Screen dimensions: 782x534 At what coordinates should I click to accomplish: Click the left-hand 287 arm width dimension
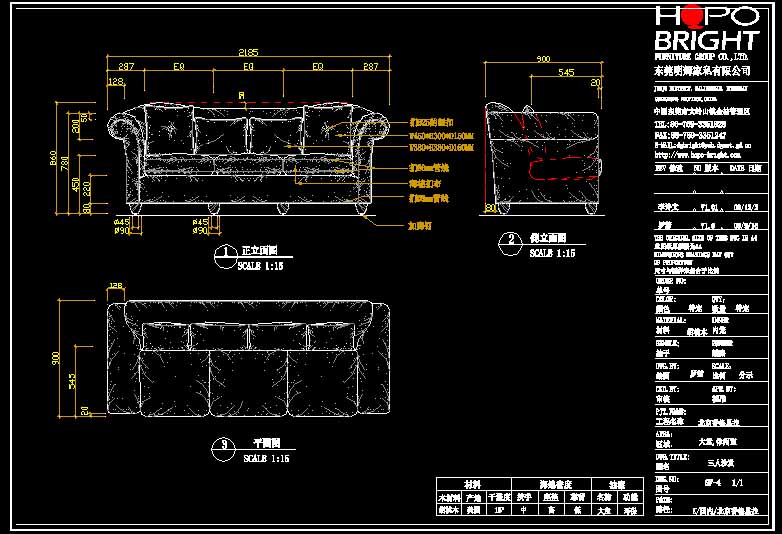coord(126,66)
